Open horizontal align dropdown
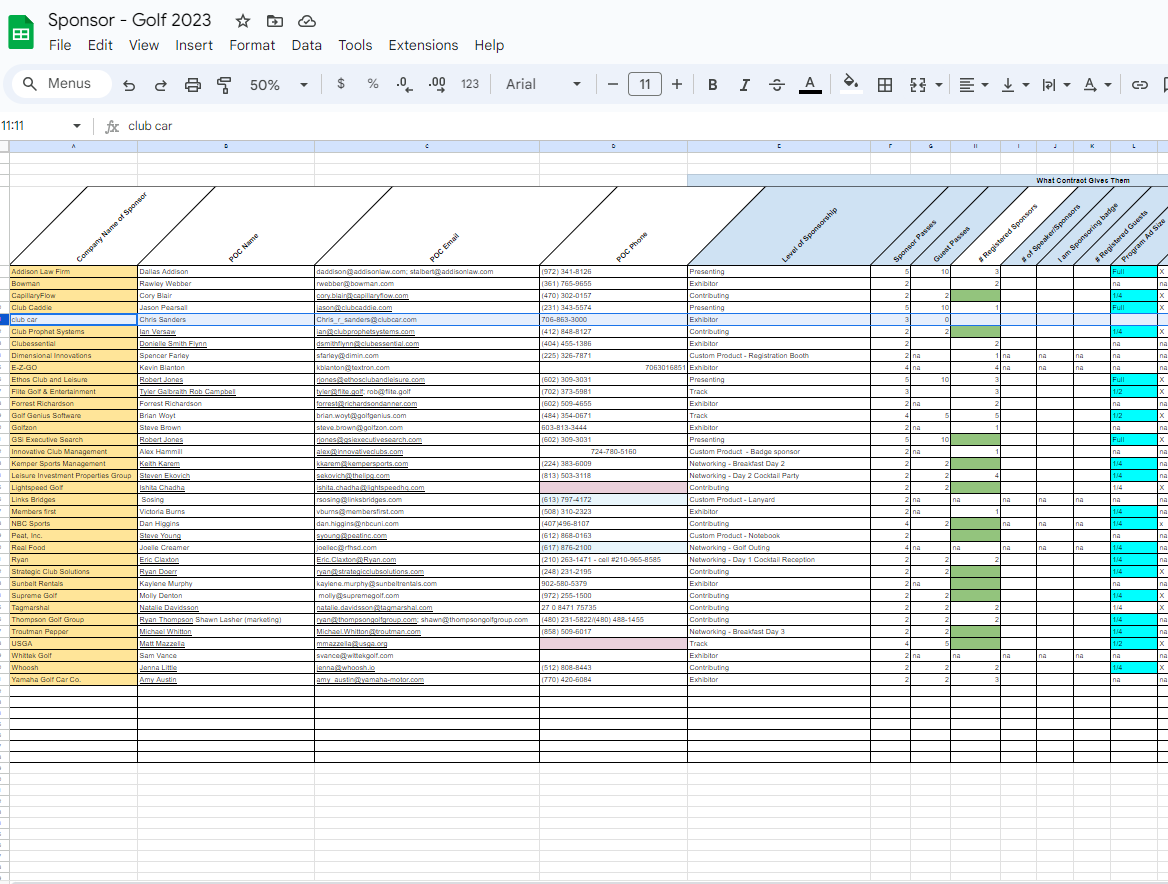This screenshot has height=884, width=1168. tap(974, 85)
